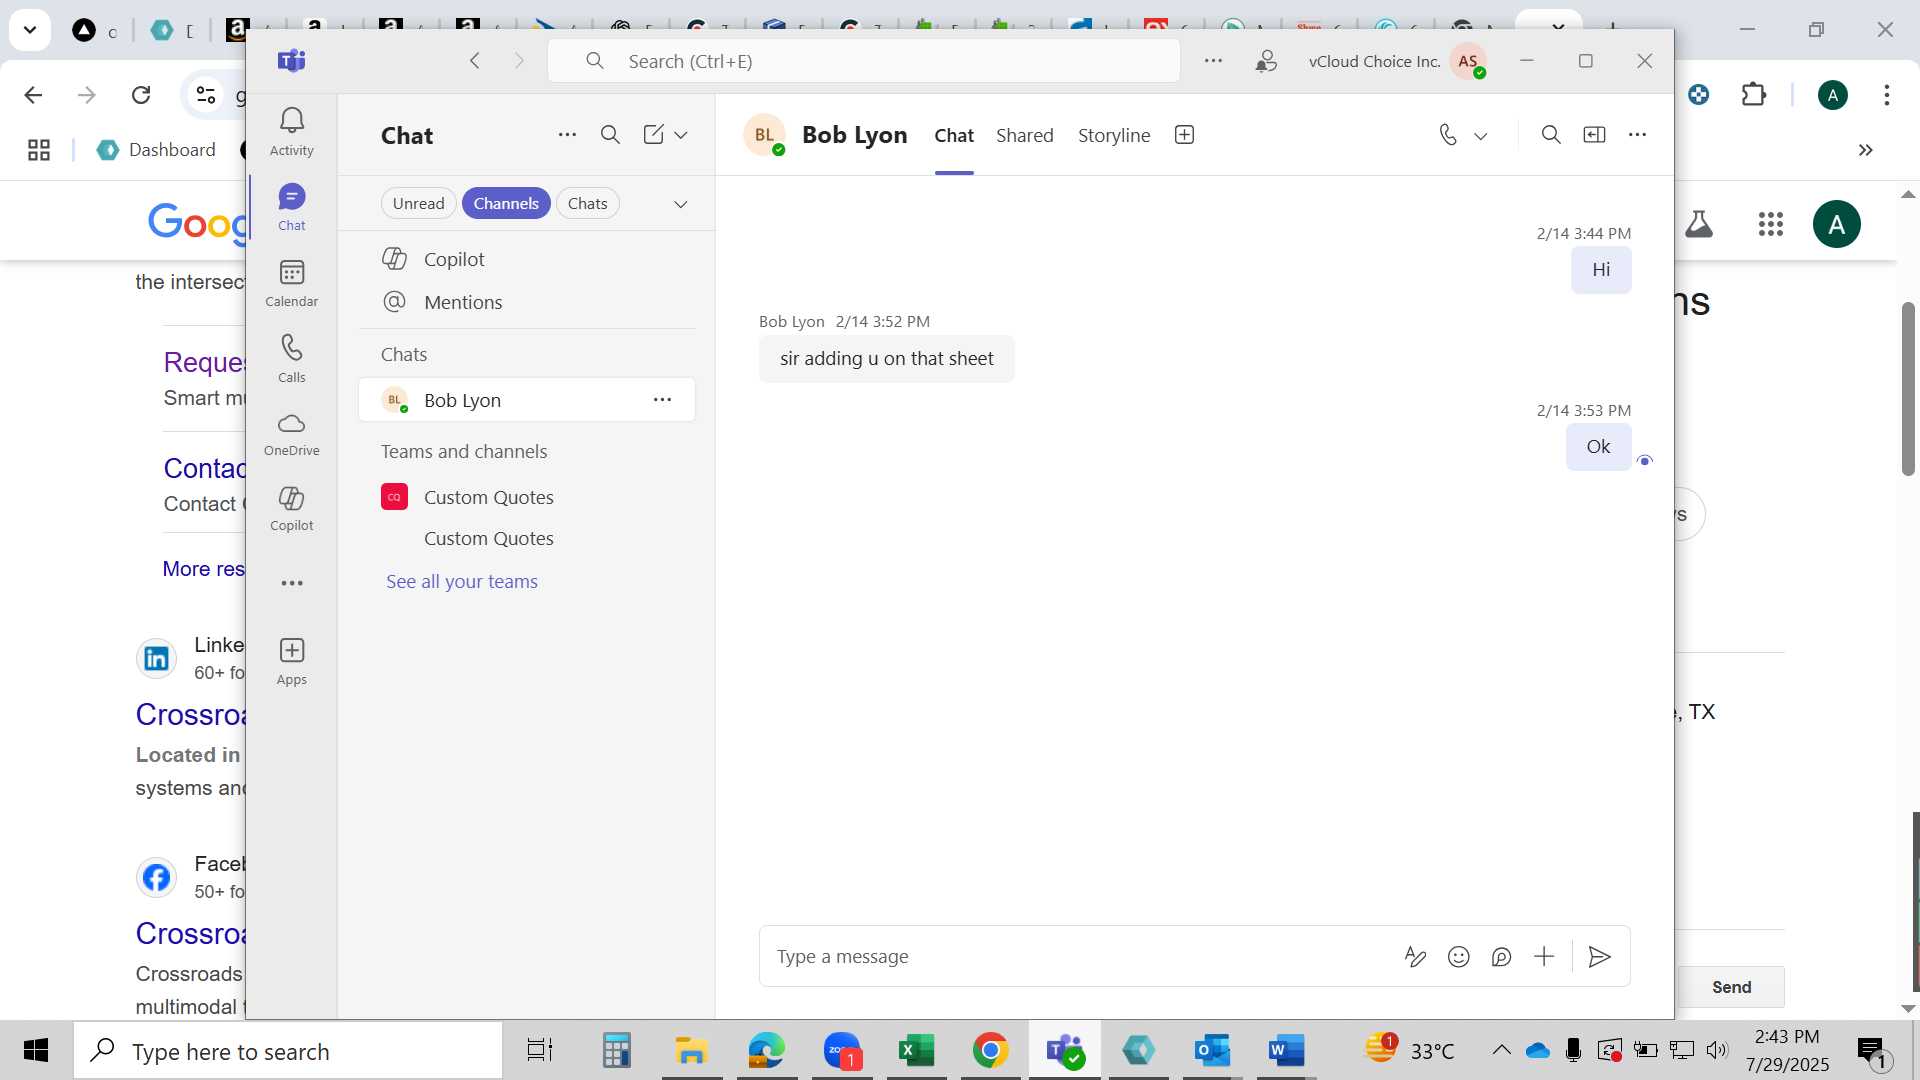Select Chat tab in conversation header
Viewport: 1920px width, 1080px height.
(954, 135)
